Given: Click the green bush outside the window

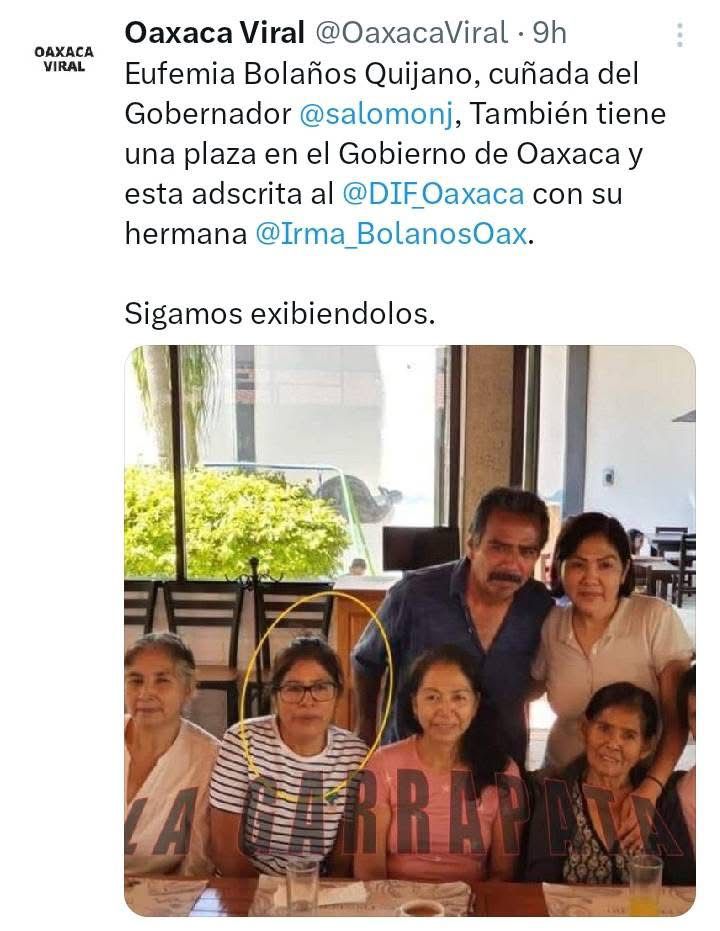Looking at the screenshot, I should click(x=234, y=522).
